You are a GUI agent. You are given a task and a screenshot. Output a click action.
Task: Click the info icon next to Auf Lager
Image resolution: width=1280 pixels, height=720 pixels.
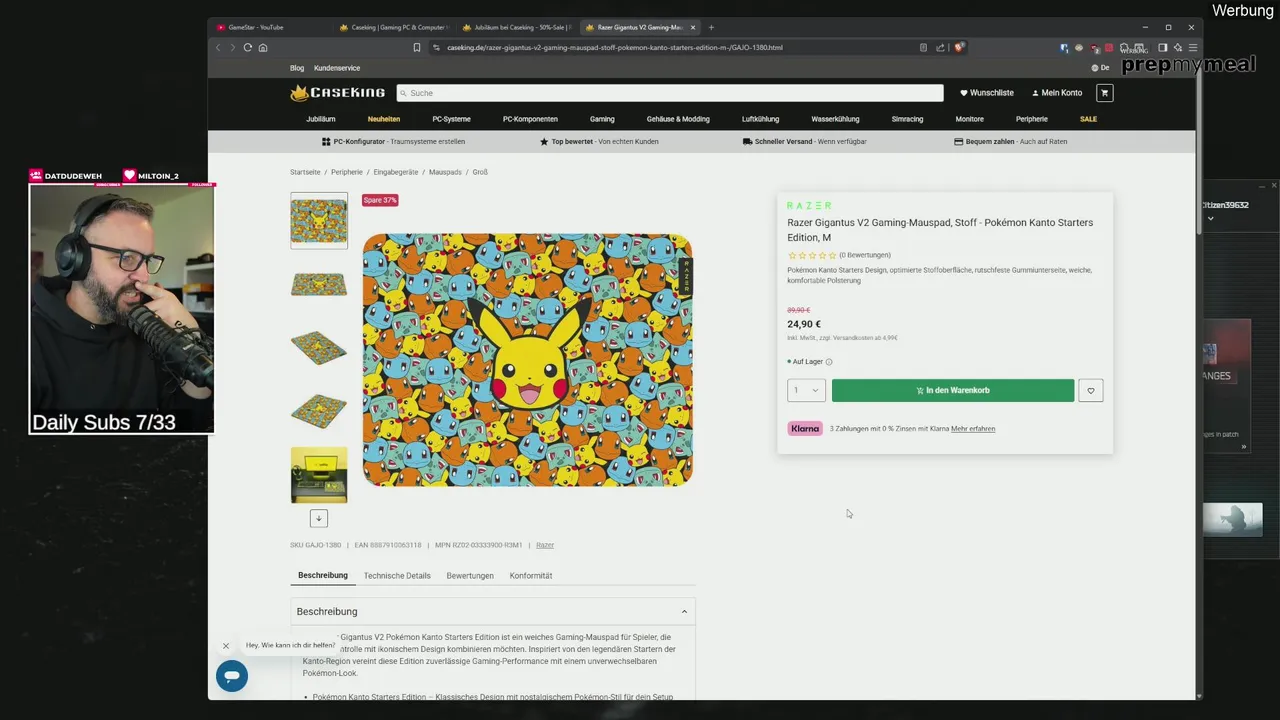829,362
